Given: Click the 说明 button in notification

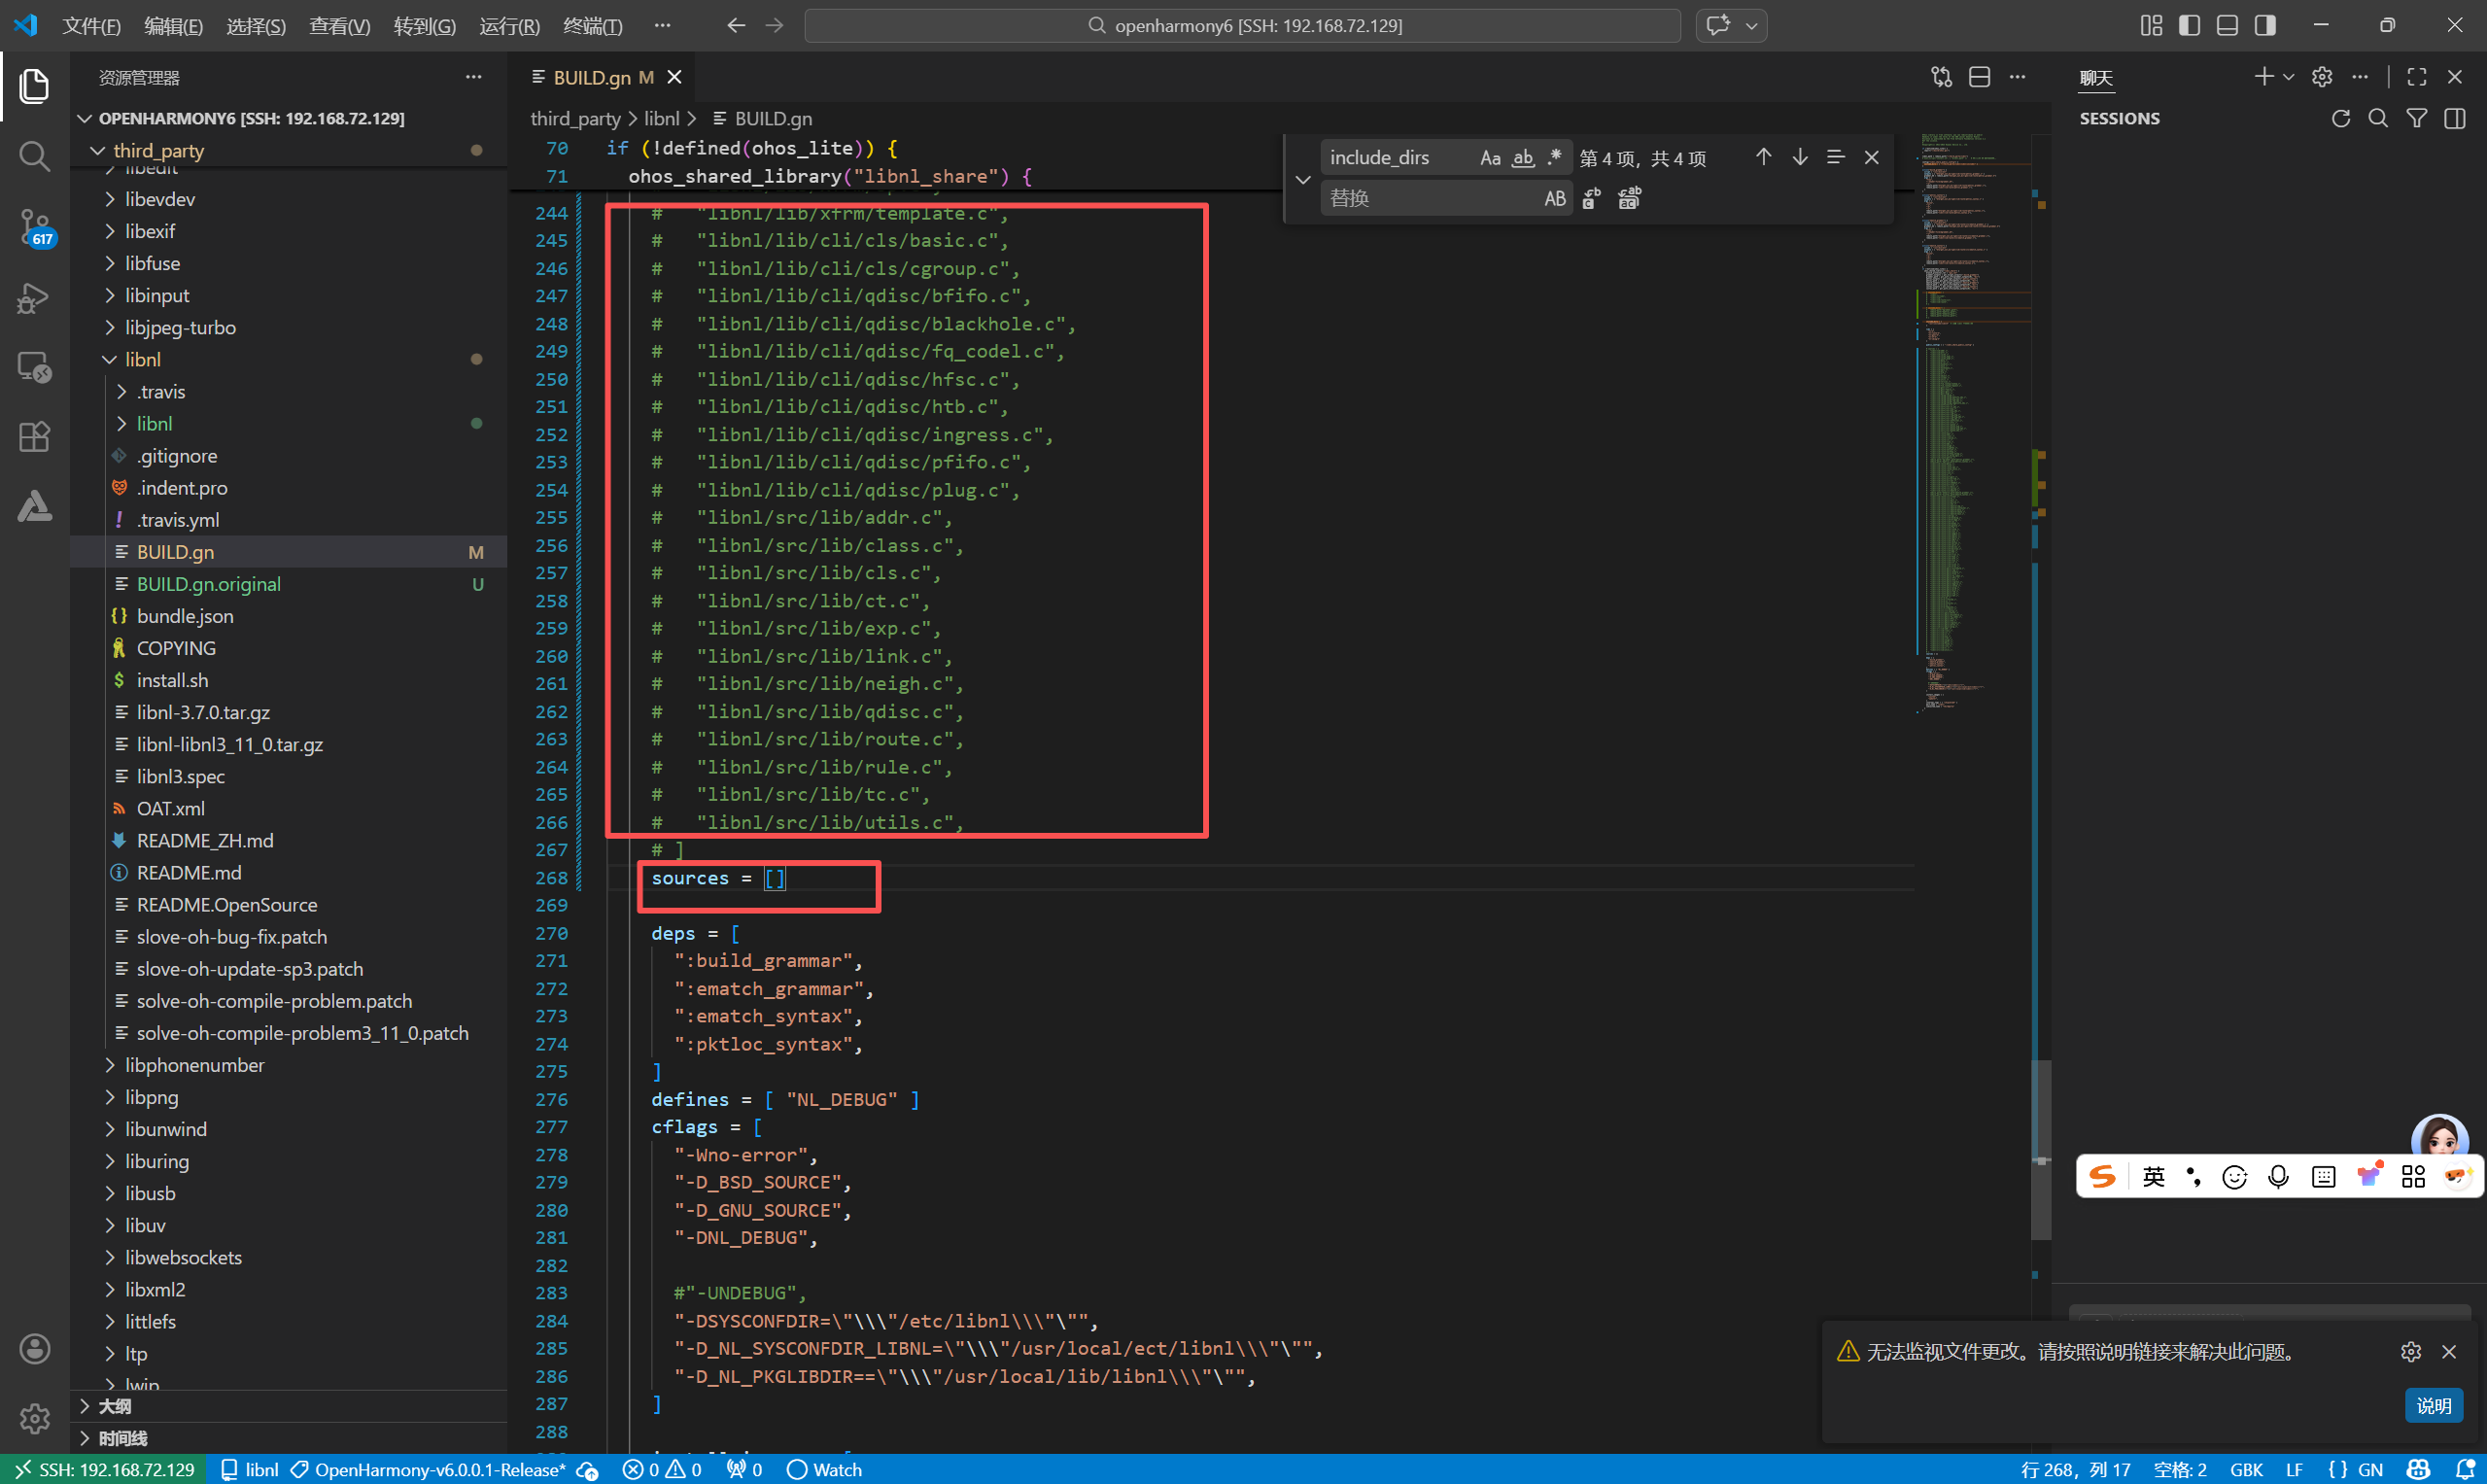Looking at the screenshot, I should click(2432, 1405).
